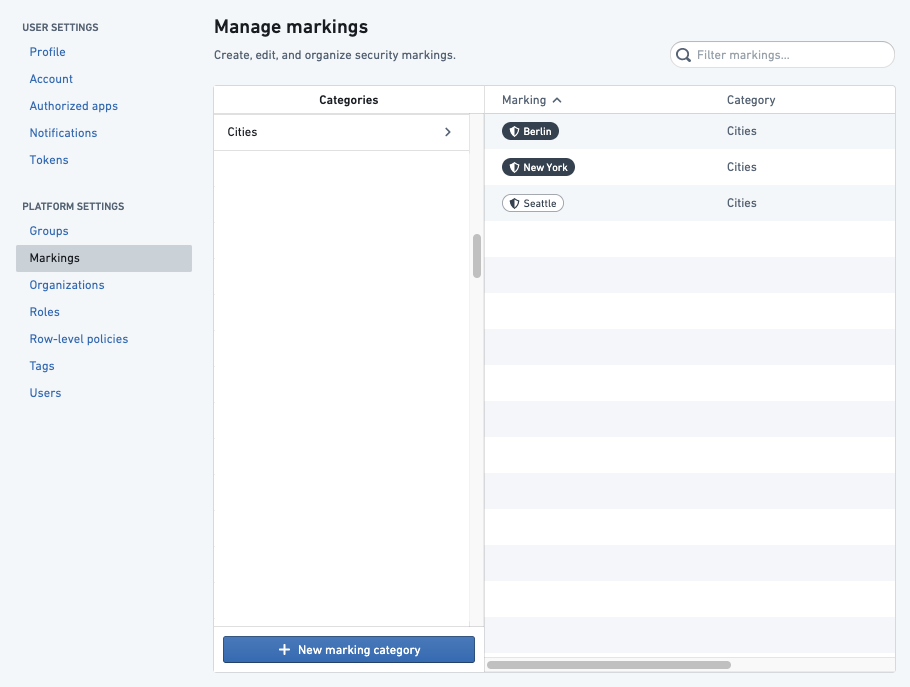Open Groups platform settings
The image size is (910, 687).
coord(49,231)
